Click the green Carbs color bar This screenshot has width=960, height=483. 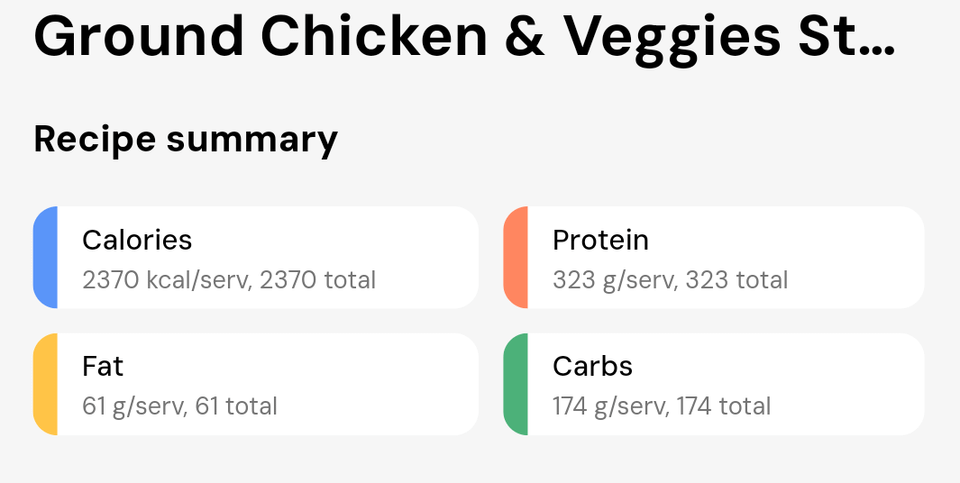point(515,384)
